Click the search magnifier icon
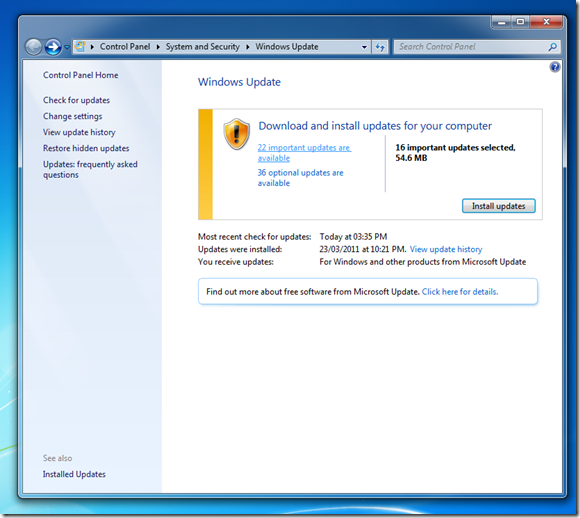Viewport: 580px width, 518px height. (x=553, y=47)
